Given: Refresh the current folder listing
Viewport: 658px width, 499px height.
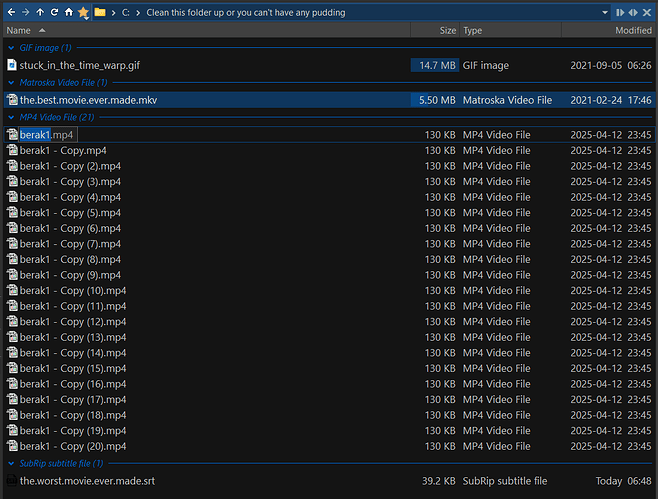Looking at the screenshot, I should [54, 12].
